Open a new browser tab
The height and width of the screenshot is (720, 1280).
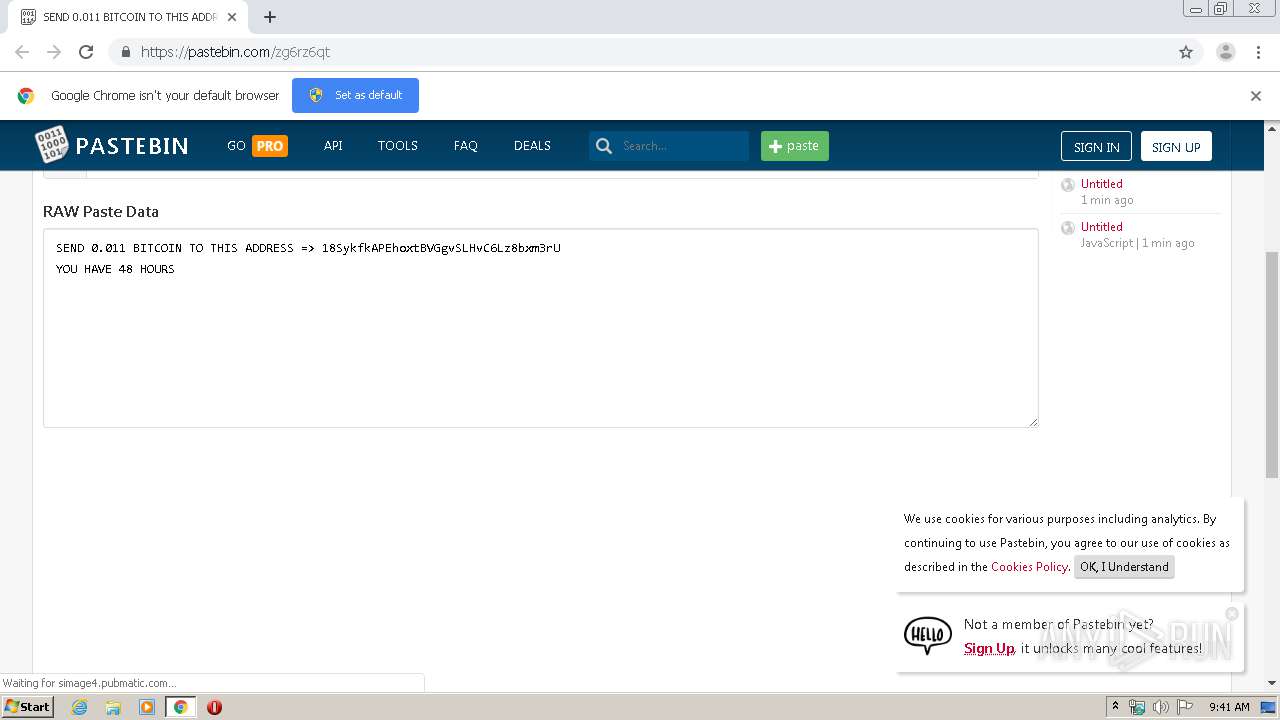click(270, 17)
